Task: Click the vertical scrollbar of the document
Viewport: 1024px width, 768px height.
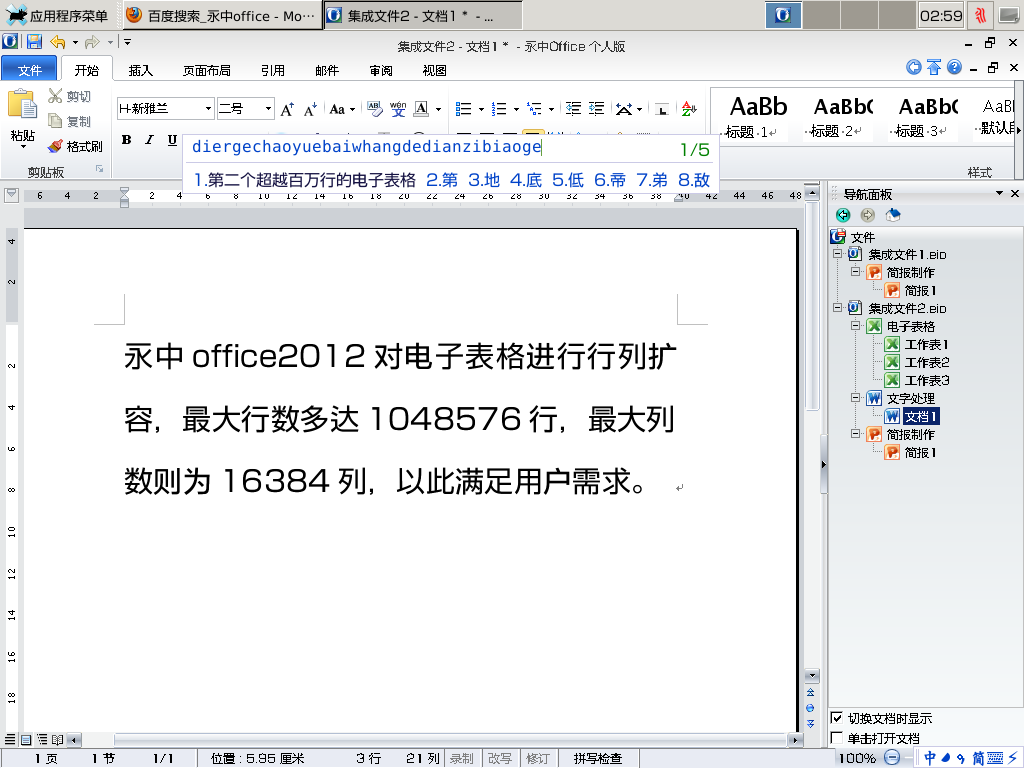Action: click(x=812, y=434)
